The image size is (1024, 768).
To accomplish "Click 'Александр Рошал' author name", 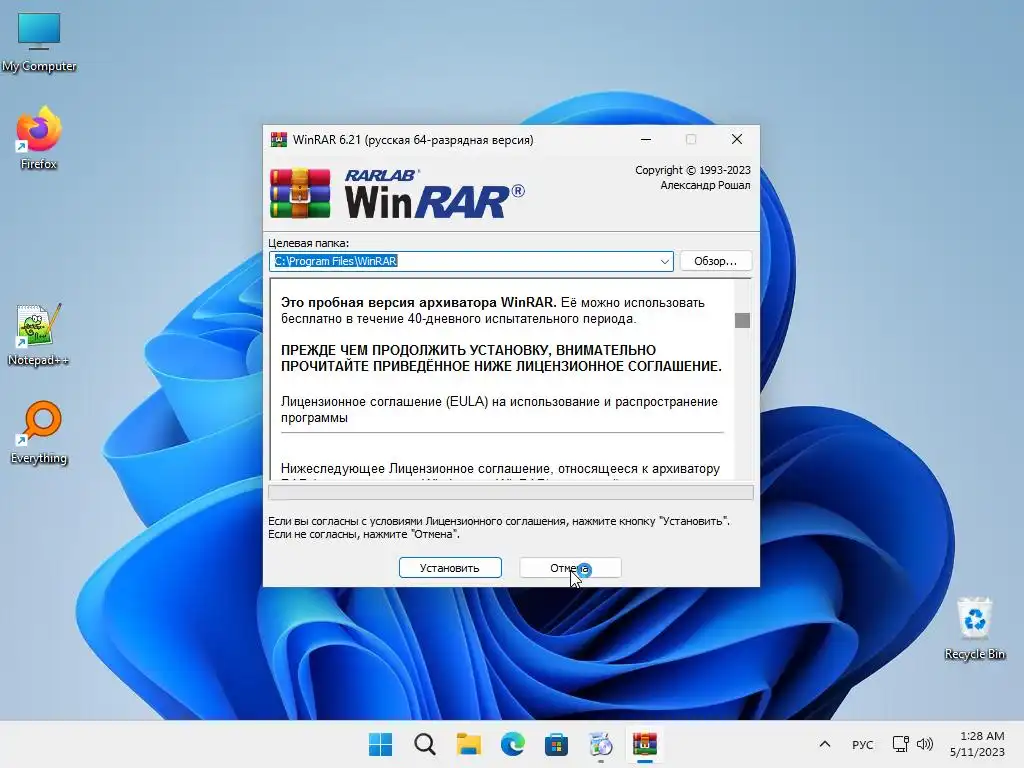I will coord(705,185).
